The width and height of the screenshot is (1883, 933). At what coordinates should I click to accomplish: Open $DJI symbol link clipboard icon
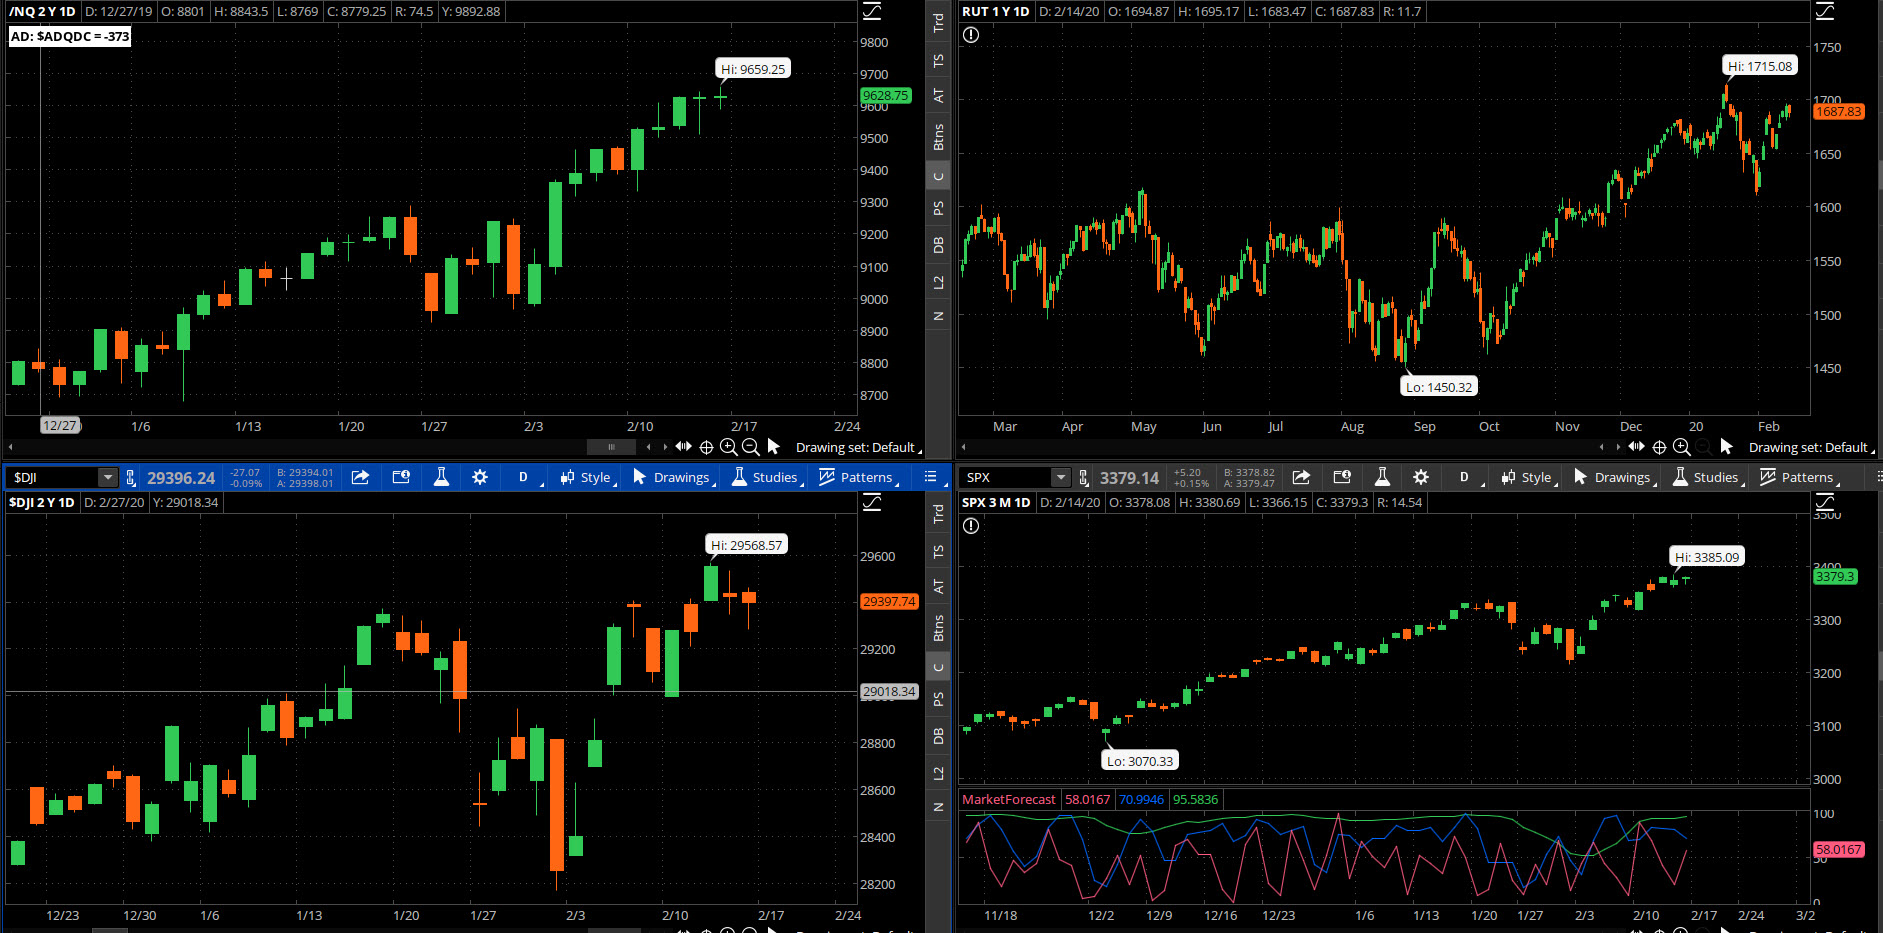131,478
